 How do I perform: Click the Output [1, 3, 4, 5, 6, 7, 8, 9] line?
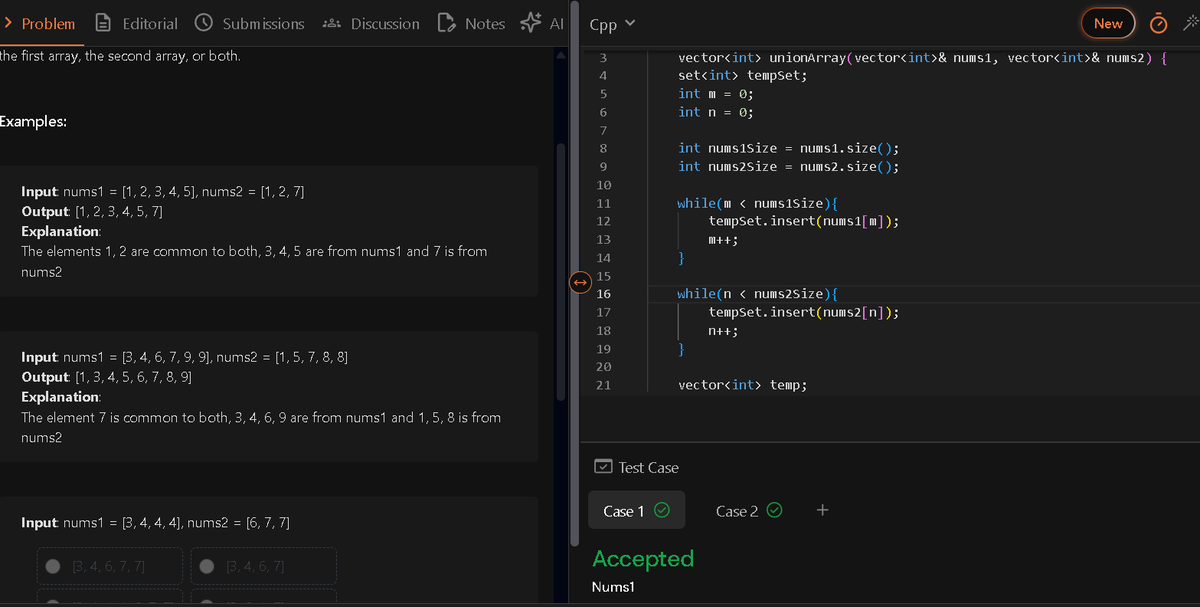[x=107, y=377]
